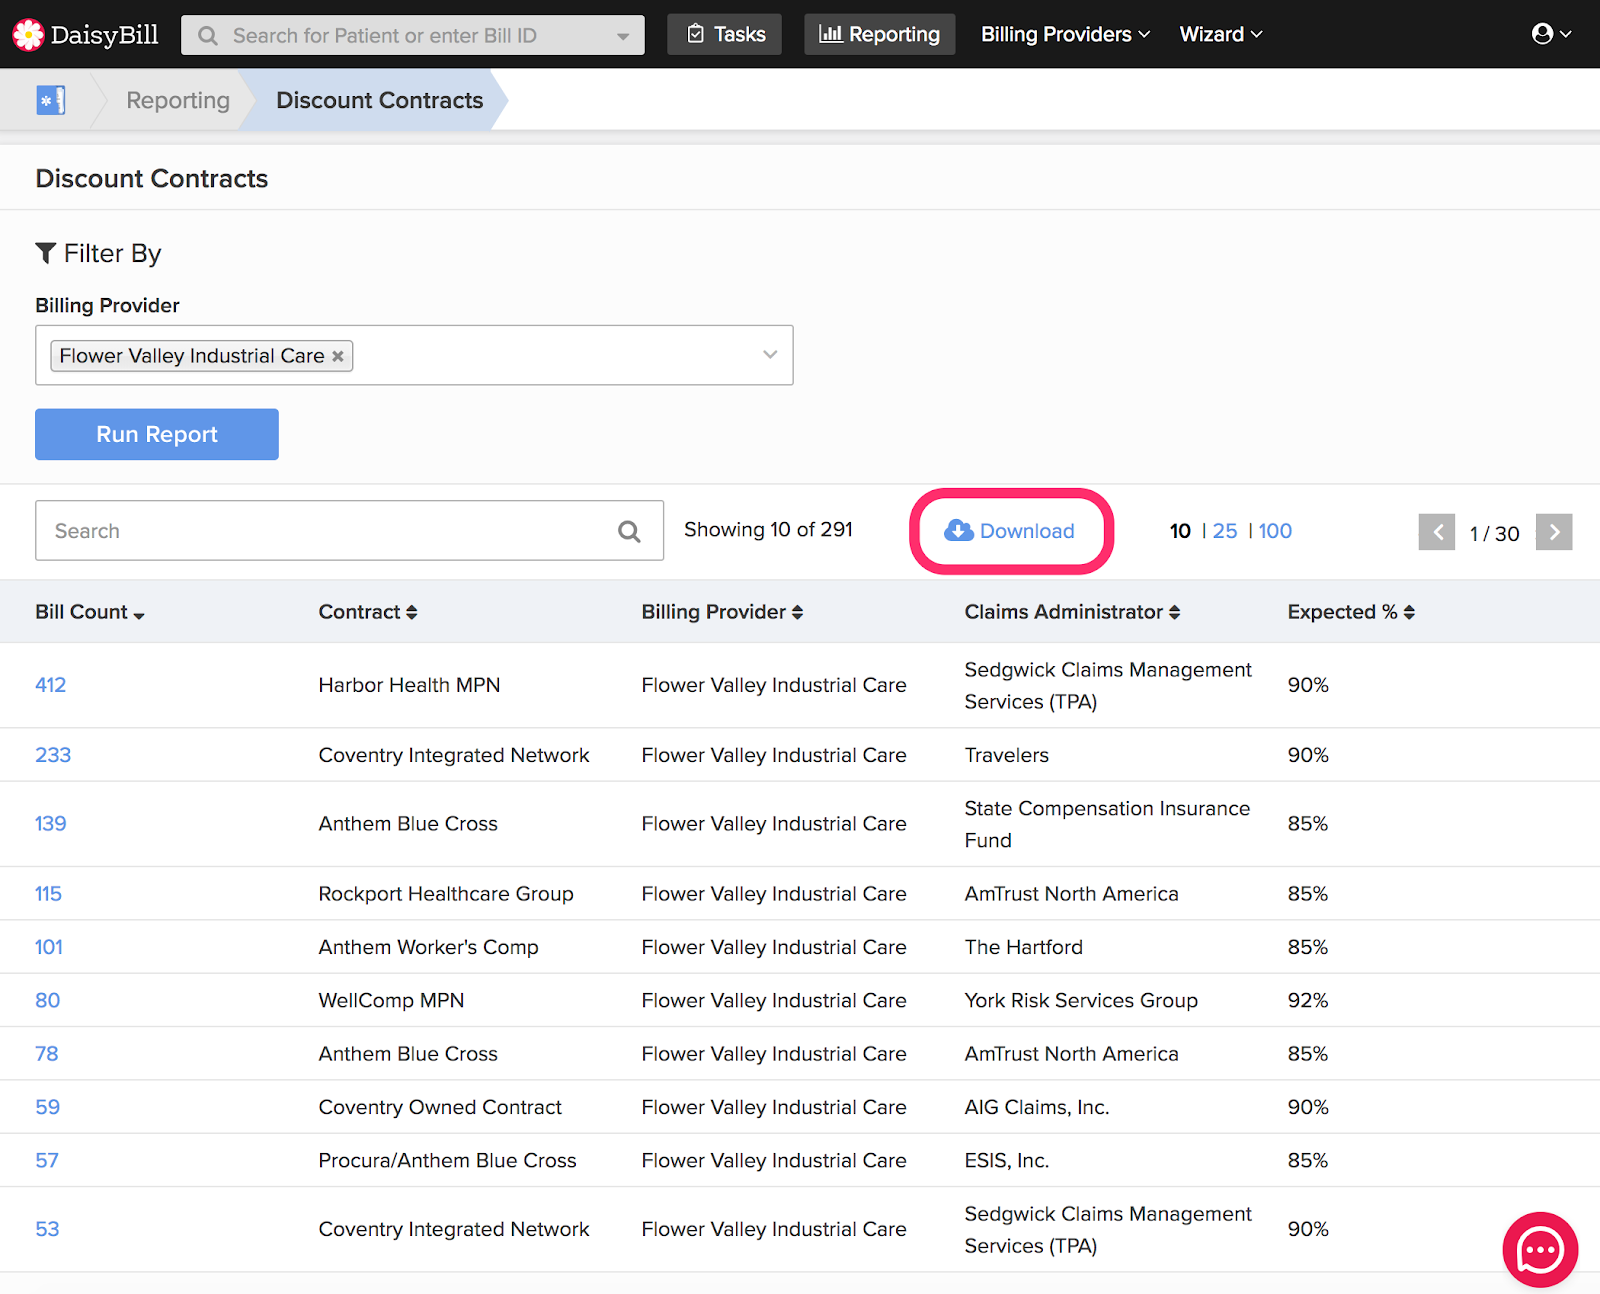The image size is (1600, 1294).
Task: Show 10 rows per page
Action: (1180, 531)
